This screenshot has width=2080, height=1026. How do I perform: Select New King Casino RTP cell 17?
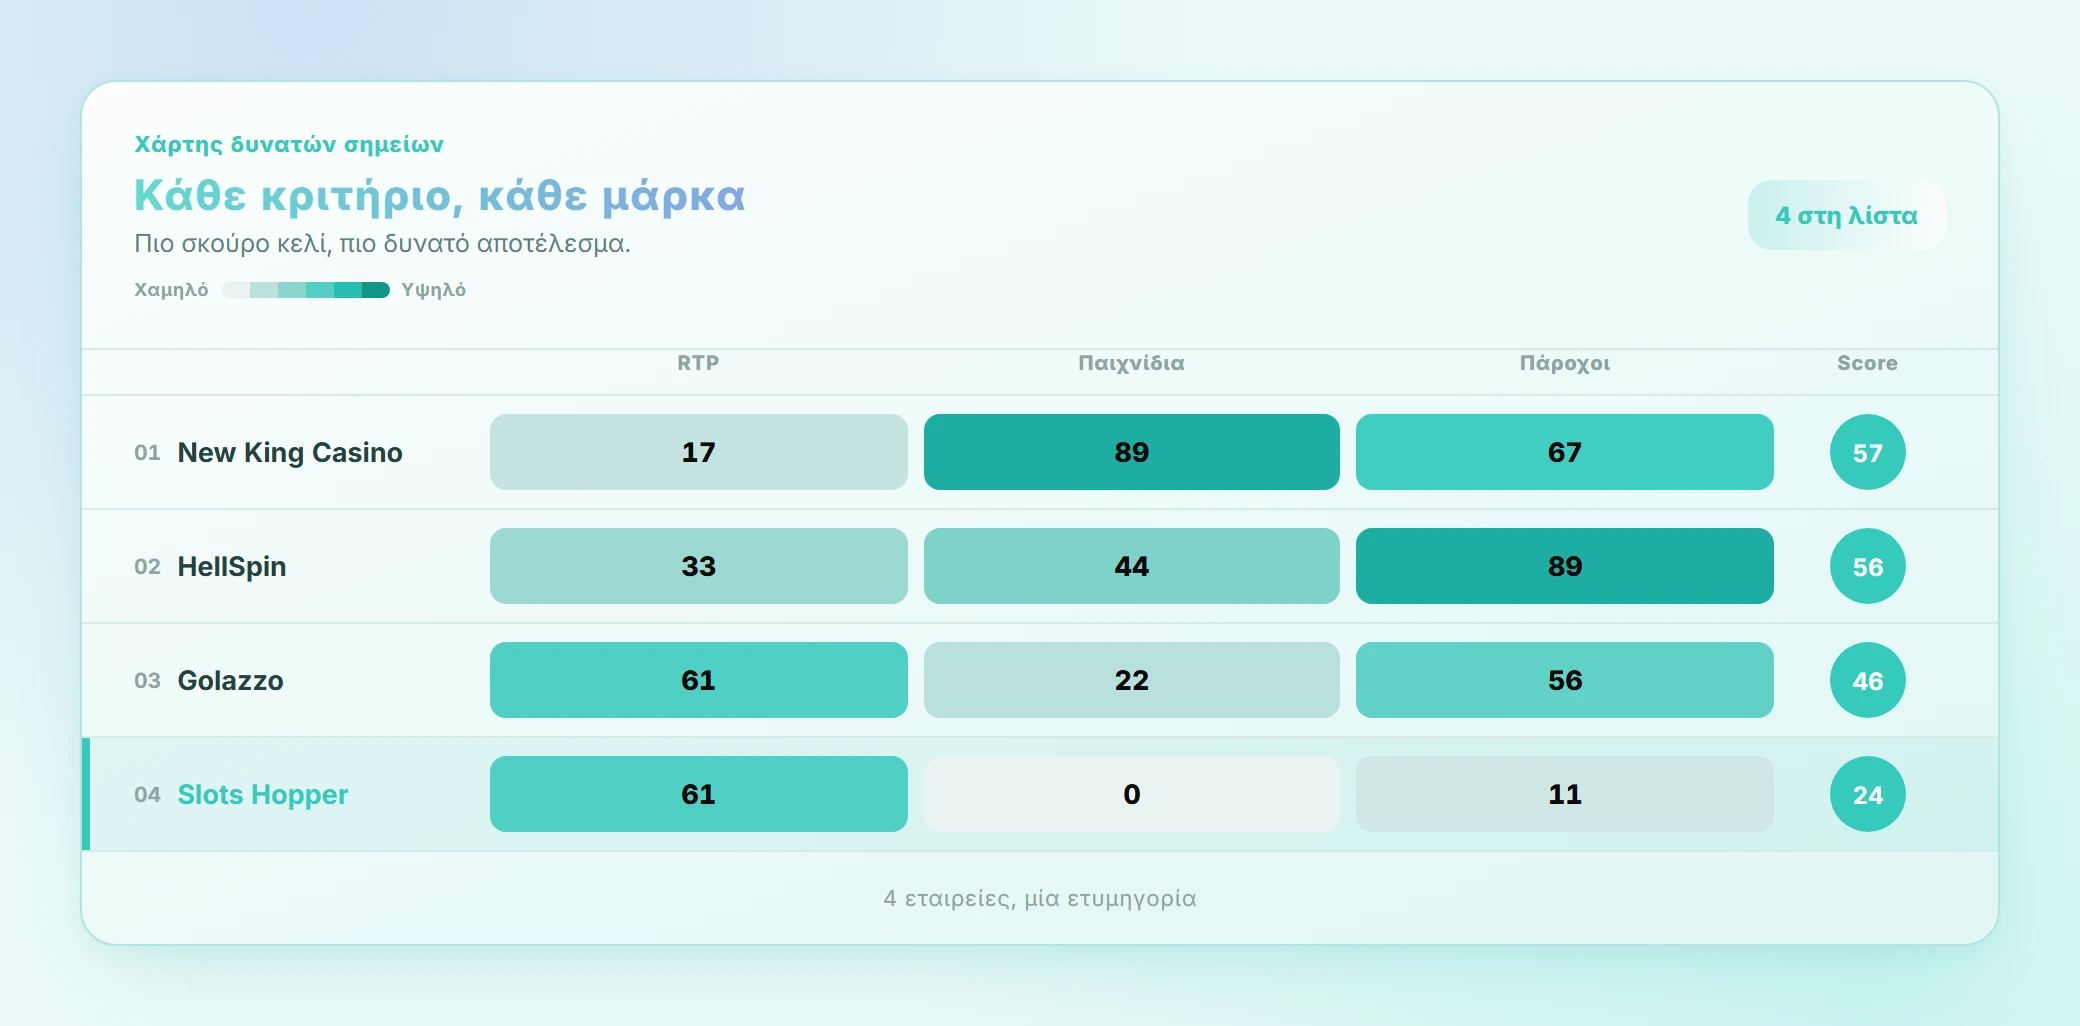(x=699, y=452)
